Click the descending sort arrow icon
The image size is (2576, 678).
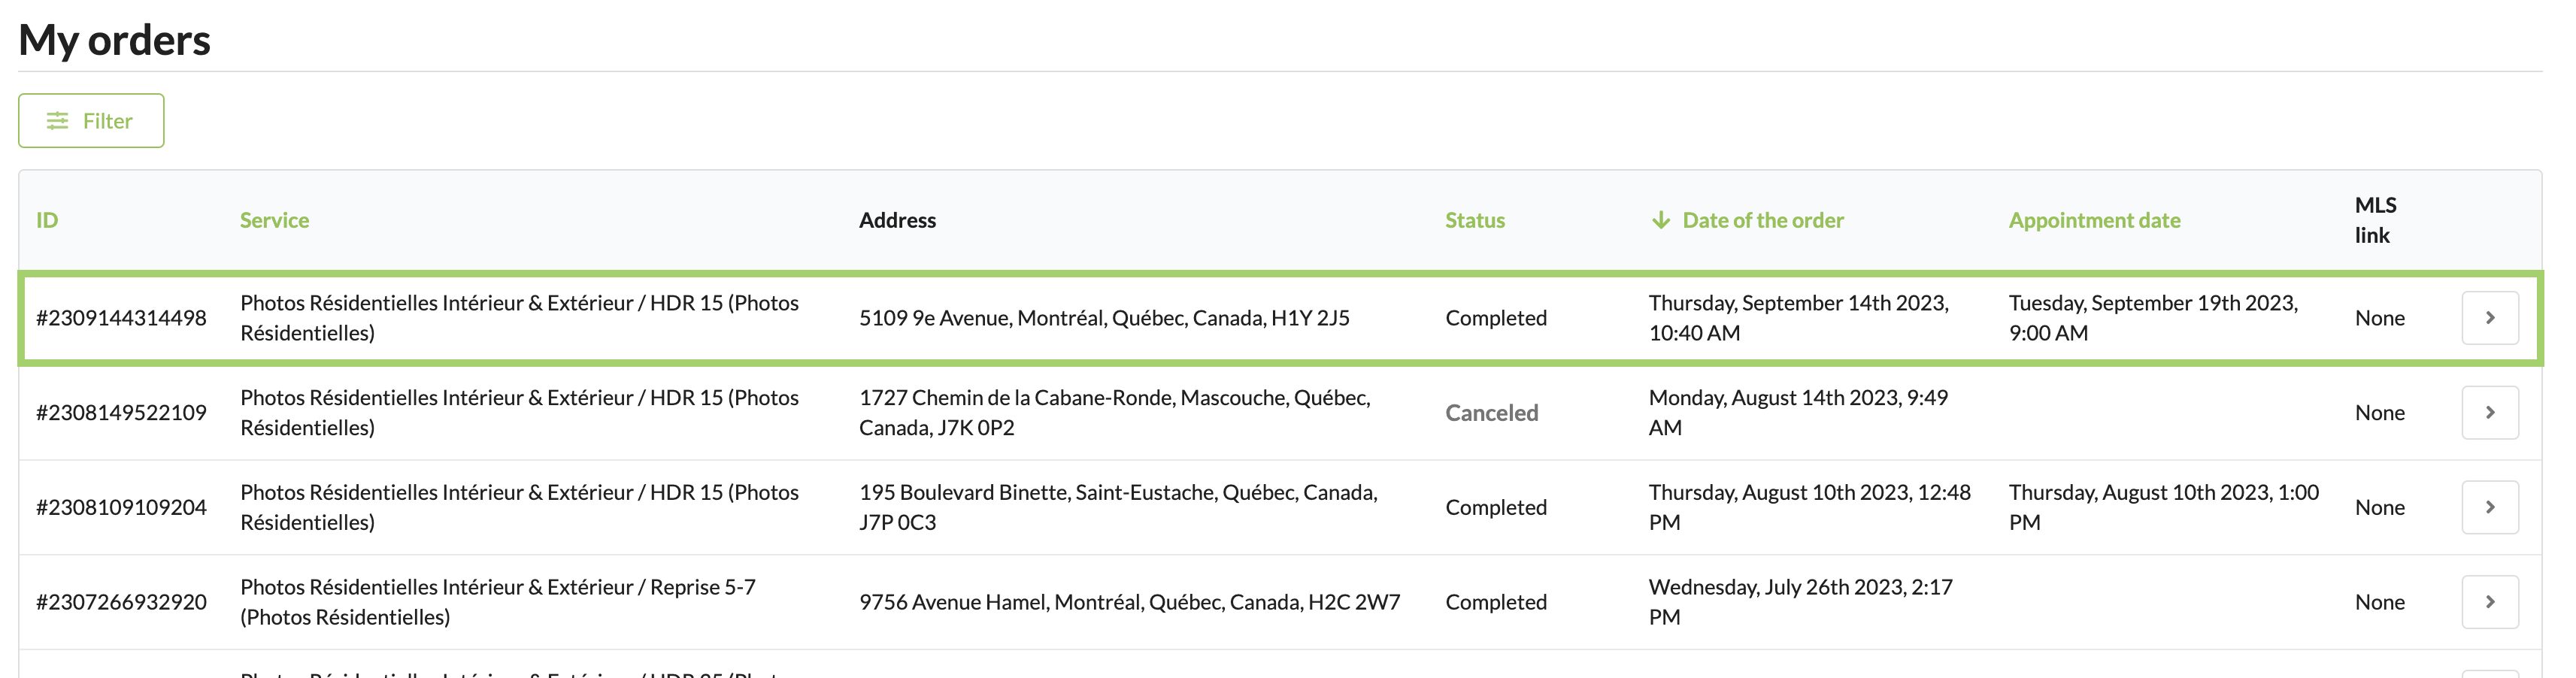click(1660, 220)
